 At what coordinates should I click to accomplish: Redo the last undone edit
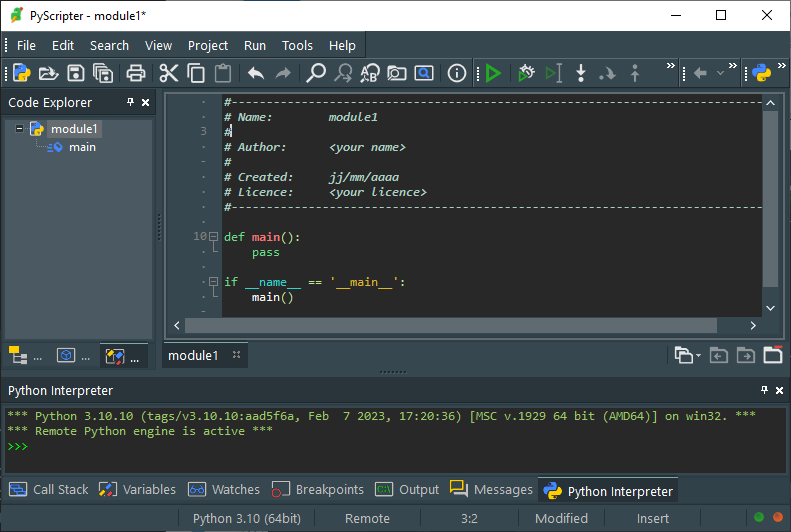click(x=283, y=73)
